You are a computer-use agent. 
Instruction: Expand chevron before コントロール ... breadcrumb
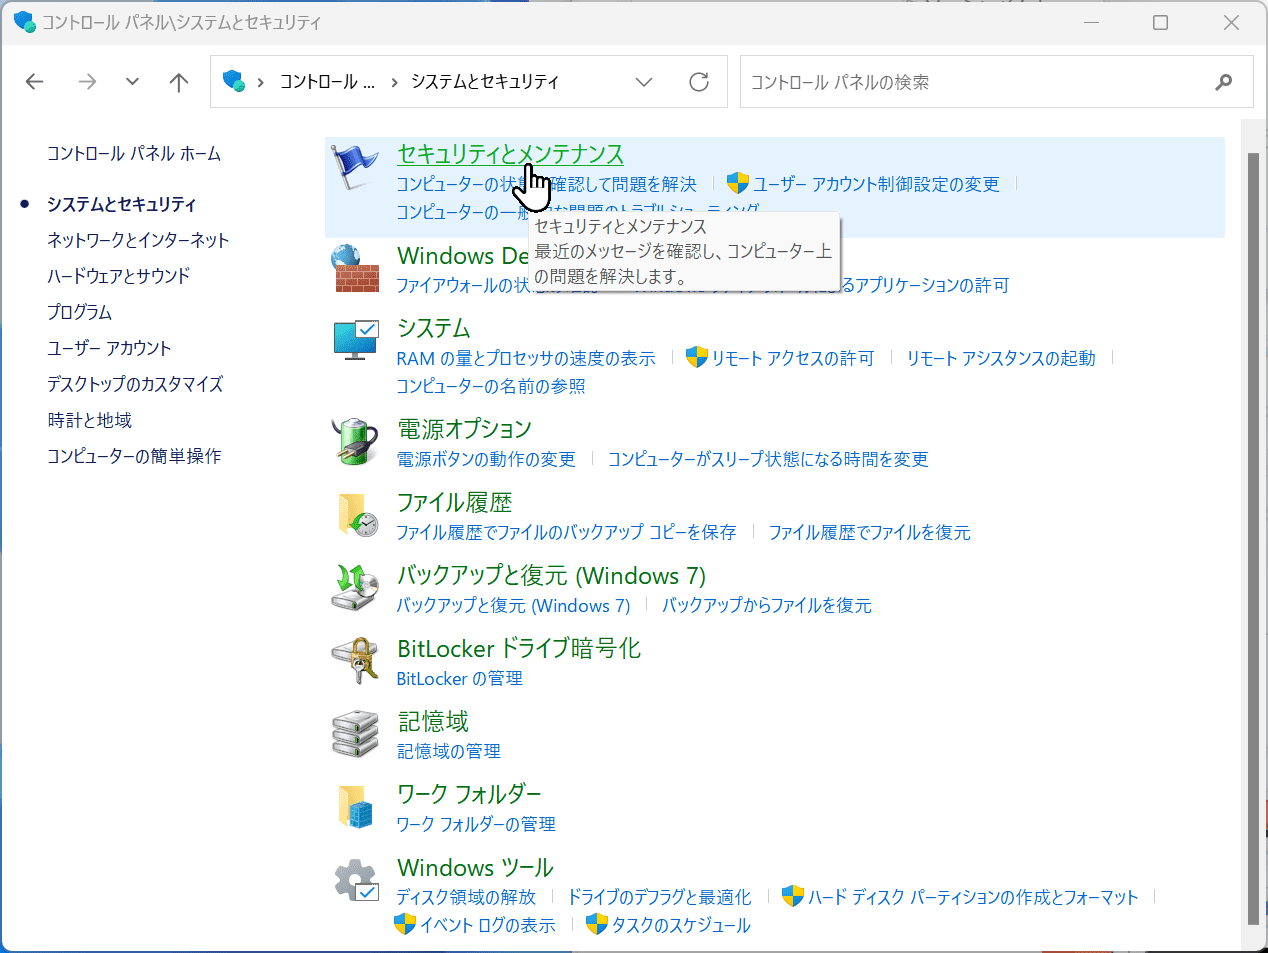(261, 82)
